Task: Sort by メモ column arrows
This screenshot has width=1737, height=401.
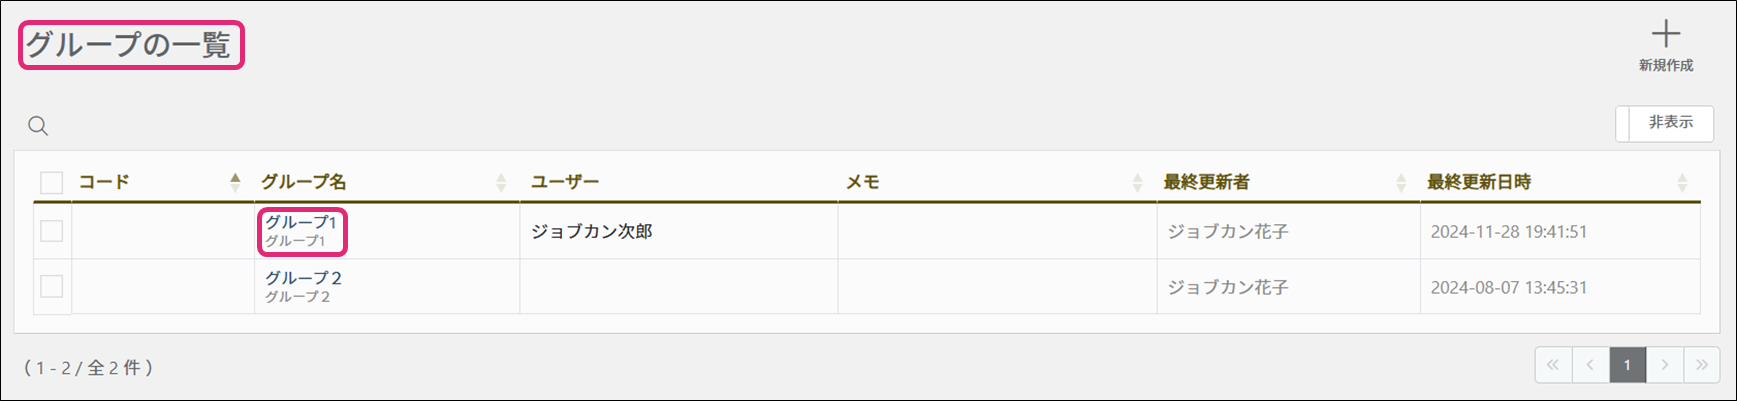Action: (1137, 182)
